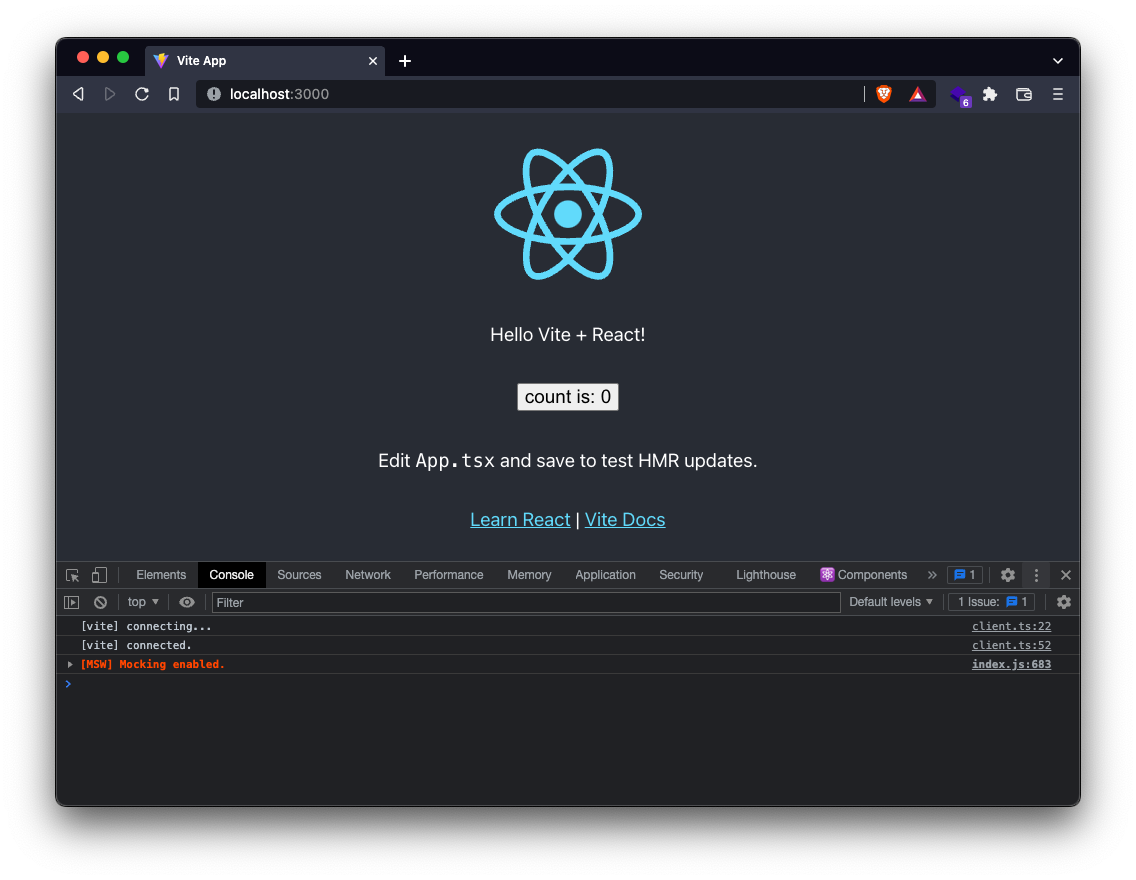Go back using the browser back arrow
Screen dimensions: 1136x880
(x=78, y=94)
